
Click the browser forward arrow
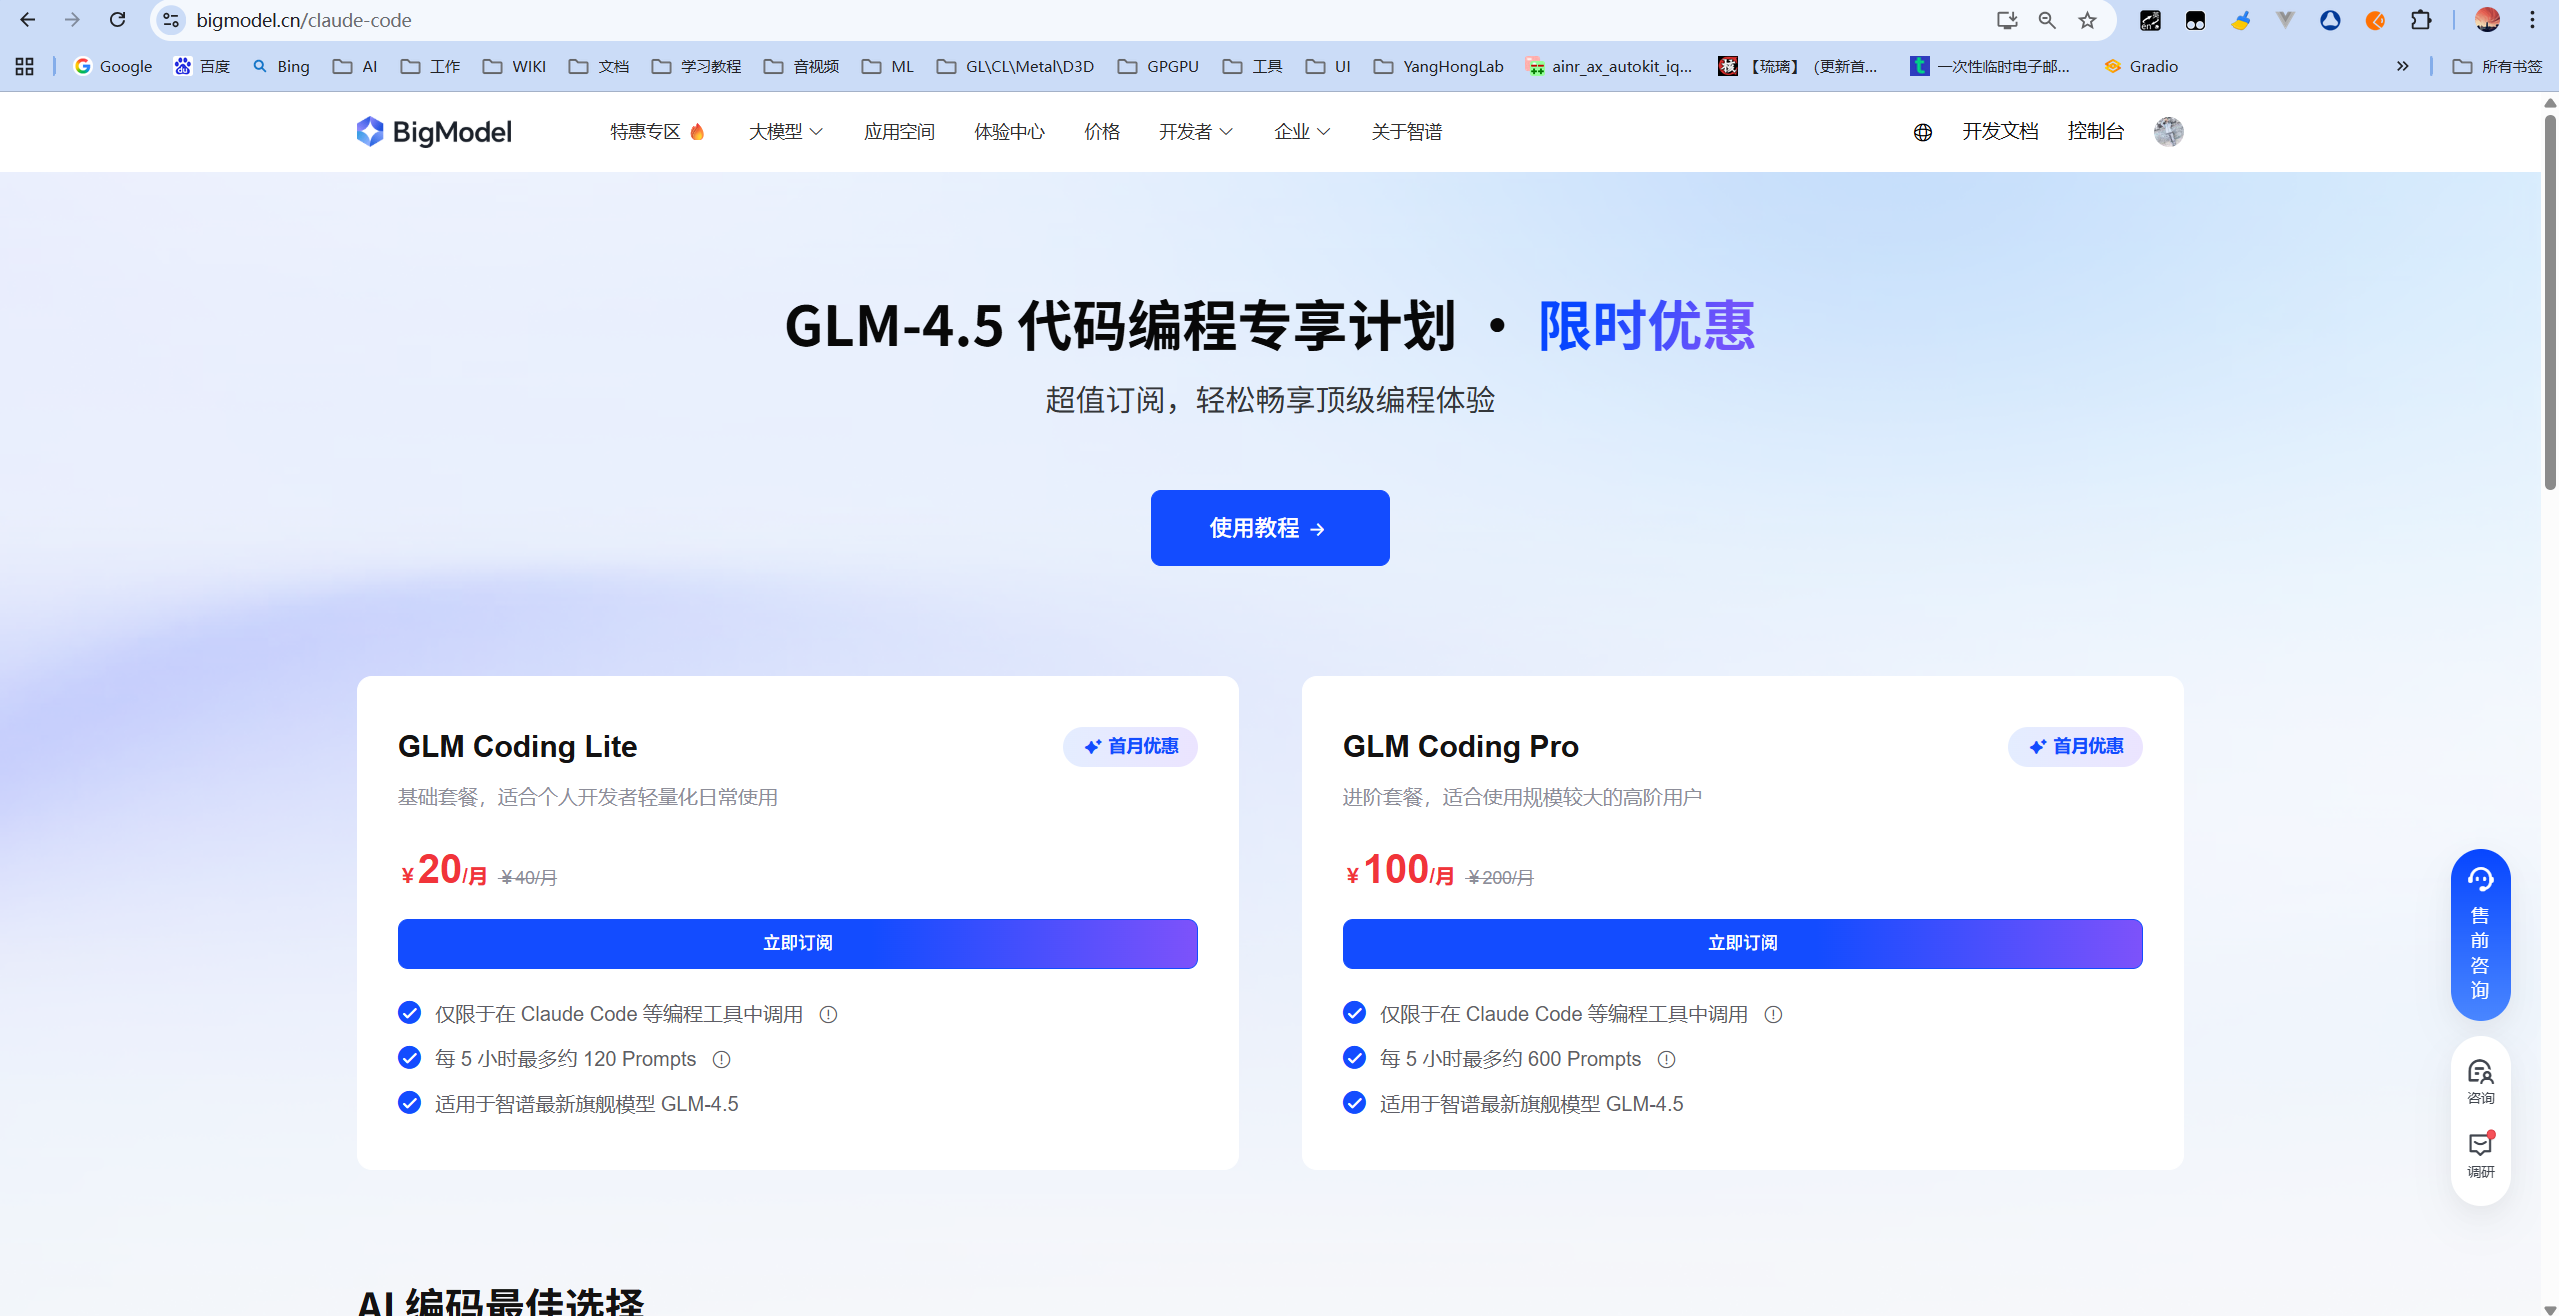[72, 20]
